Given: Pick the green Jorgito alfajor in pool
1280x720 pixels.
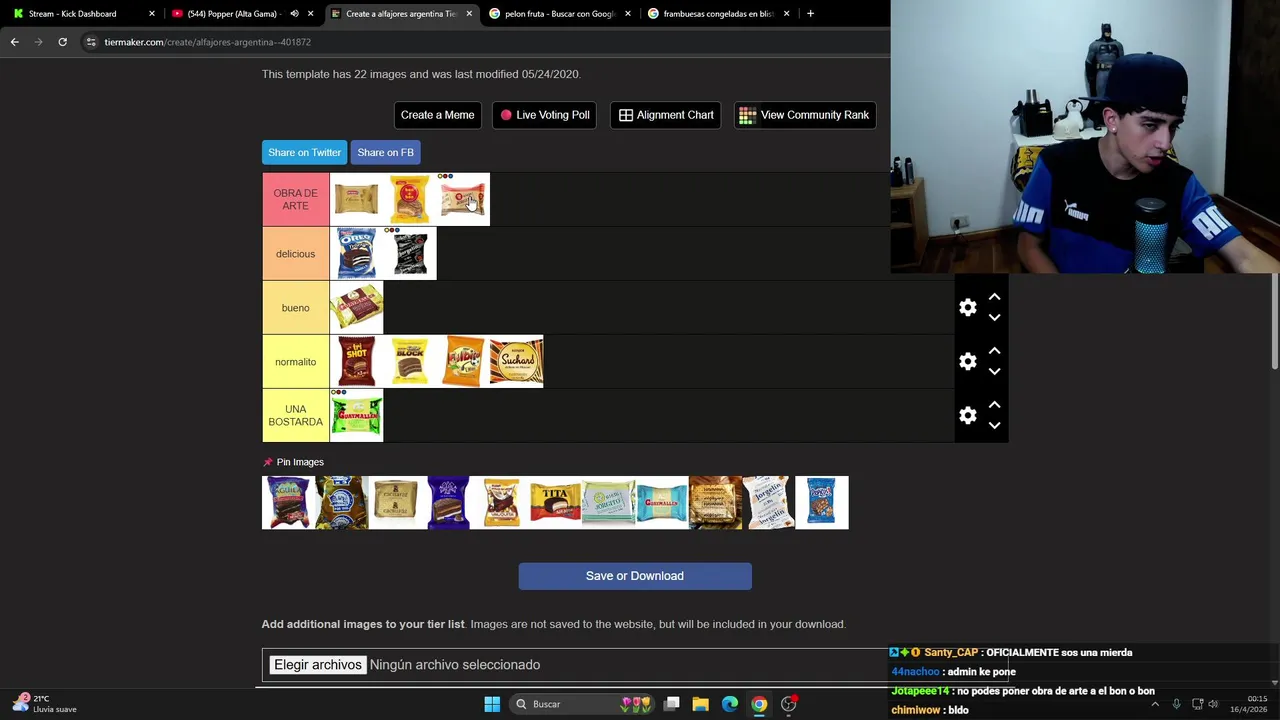Looking at the screenshot, I should pyautogui.click(x=608, y=502).
